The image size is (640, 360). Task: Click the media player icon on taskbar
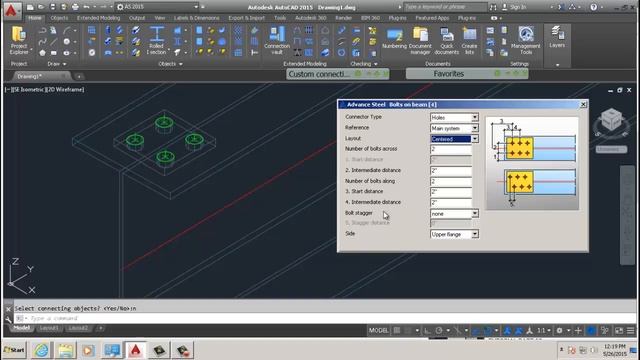pos(88,350)
